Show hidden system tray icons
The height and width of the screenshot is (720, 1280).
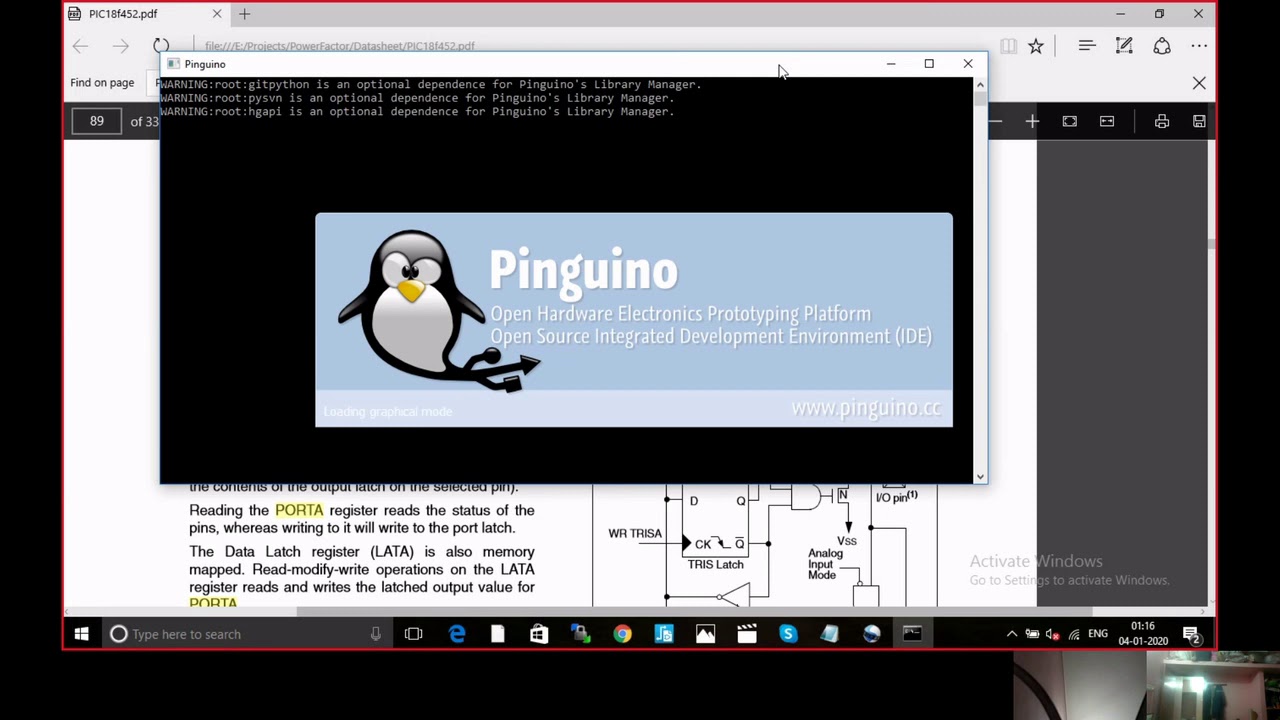pos(1011,634)
